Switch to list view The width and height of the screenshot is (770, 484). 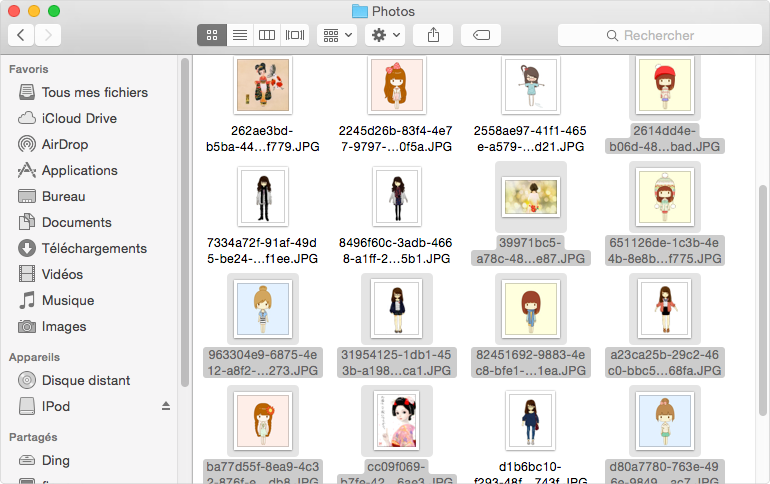[240, 35]
